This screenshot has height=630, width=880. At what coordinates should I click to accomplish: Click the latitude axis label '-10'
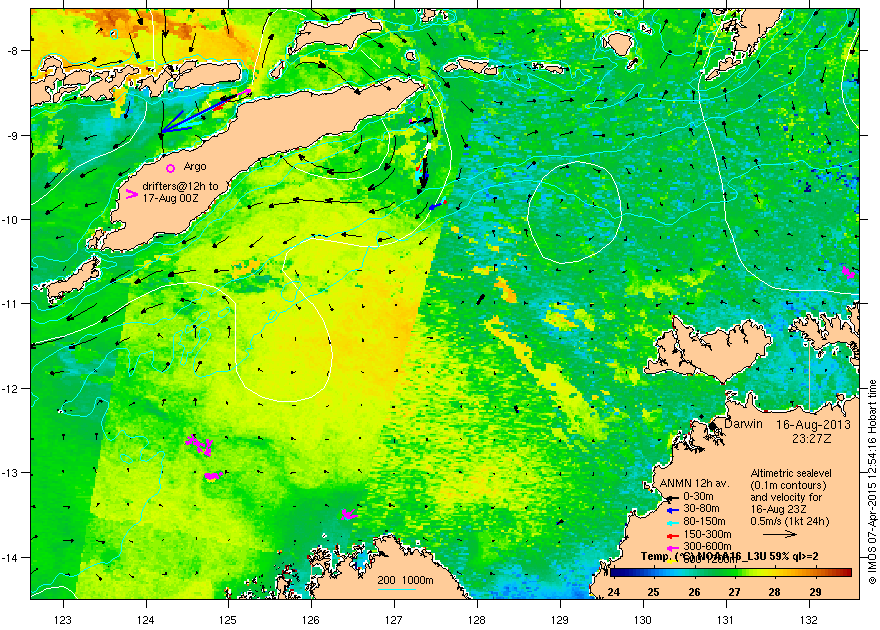click(x=12, y=219)
